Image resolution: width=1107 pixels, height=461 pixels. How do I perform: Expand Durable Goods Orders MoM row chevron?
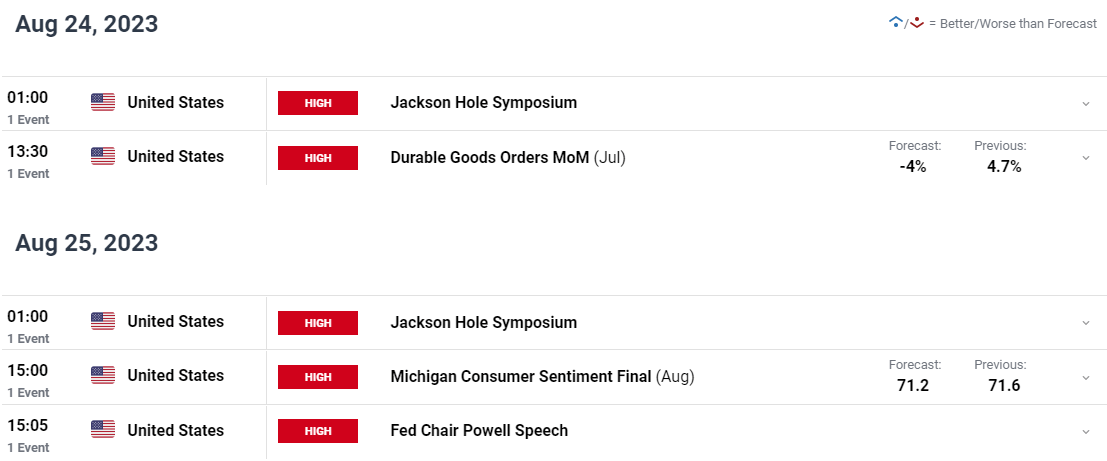click(x=1086, y=158)
